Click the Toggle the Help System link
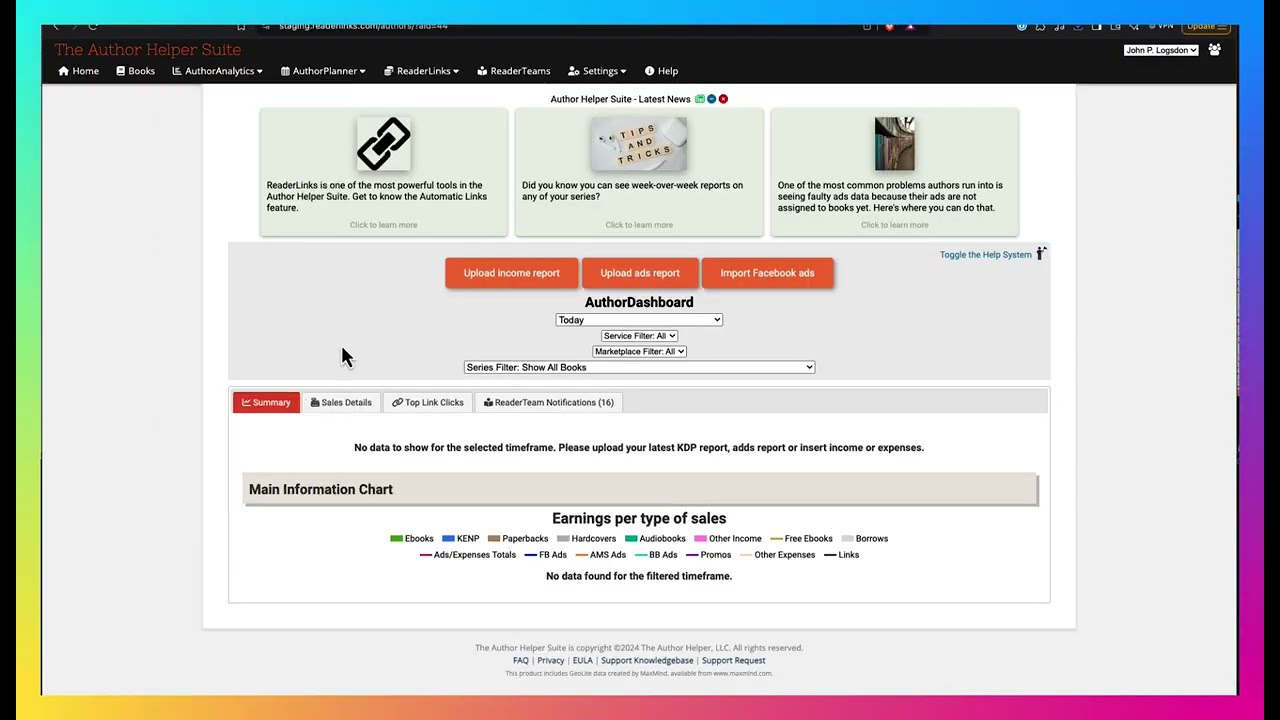The height and width of the screenshot is (720, 1280). click(985, 255)
